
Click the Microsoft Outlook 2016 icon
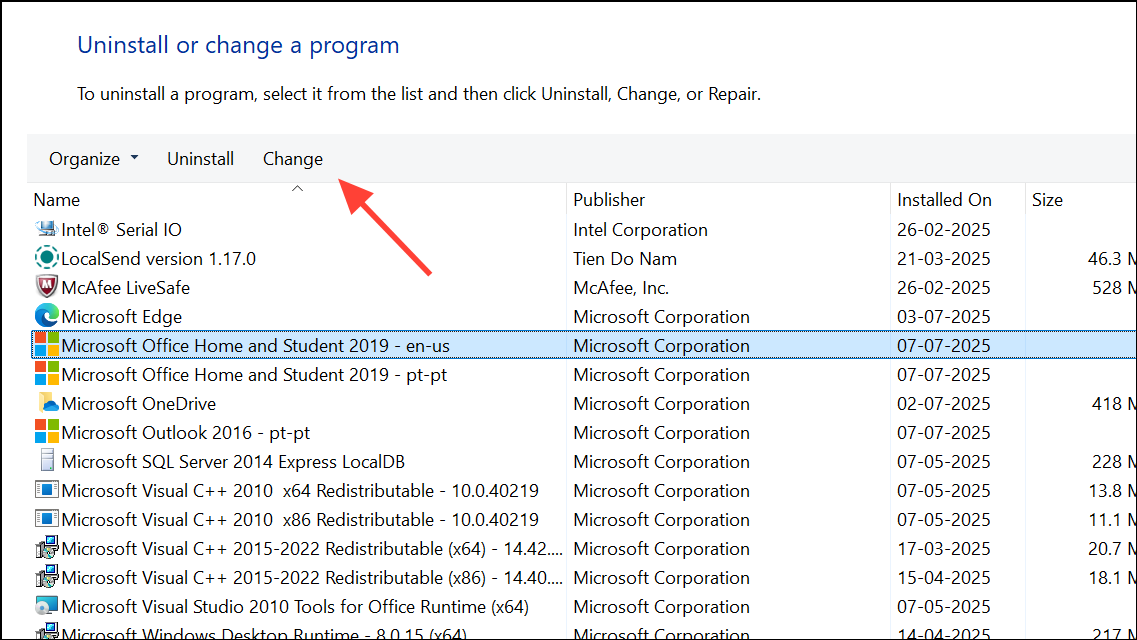tap(46, 432)
